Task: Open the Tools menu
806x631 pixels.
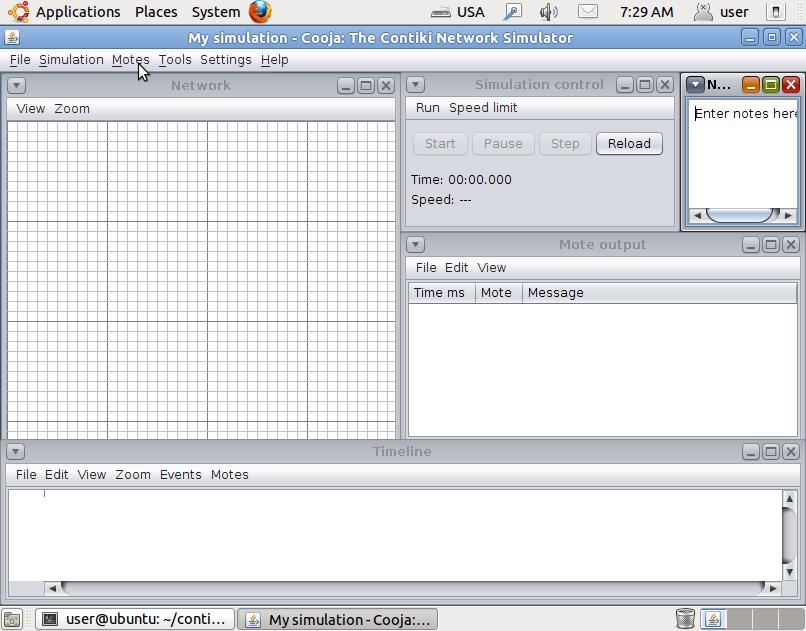Action: click(175, 60)
